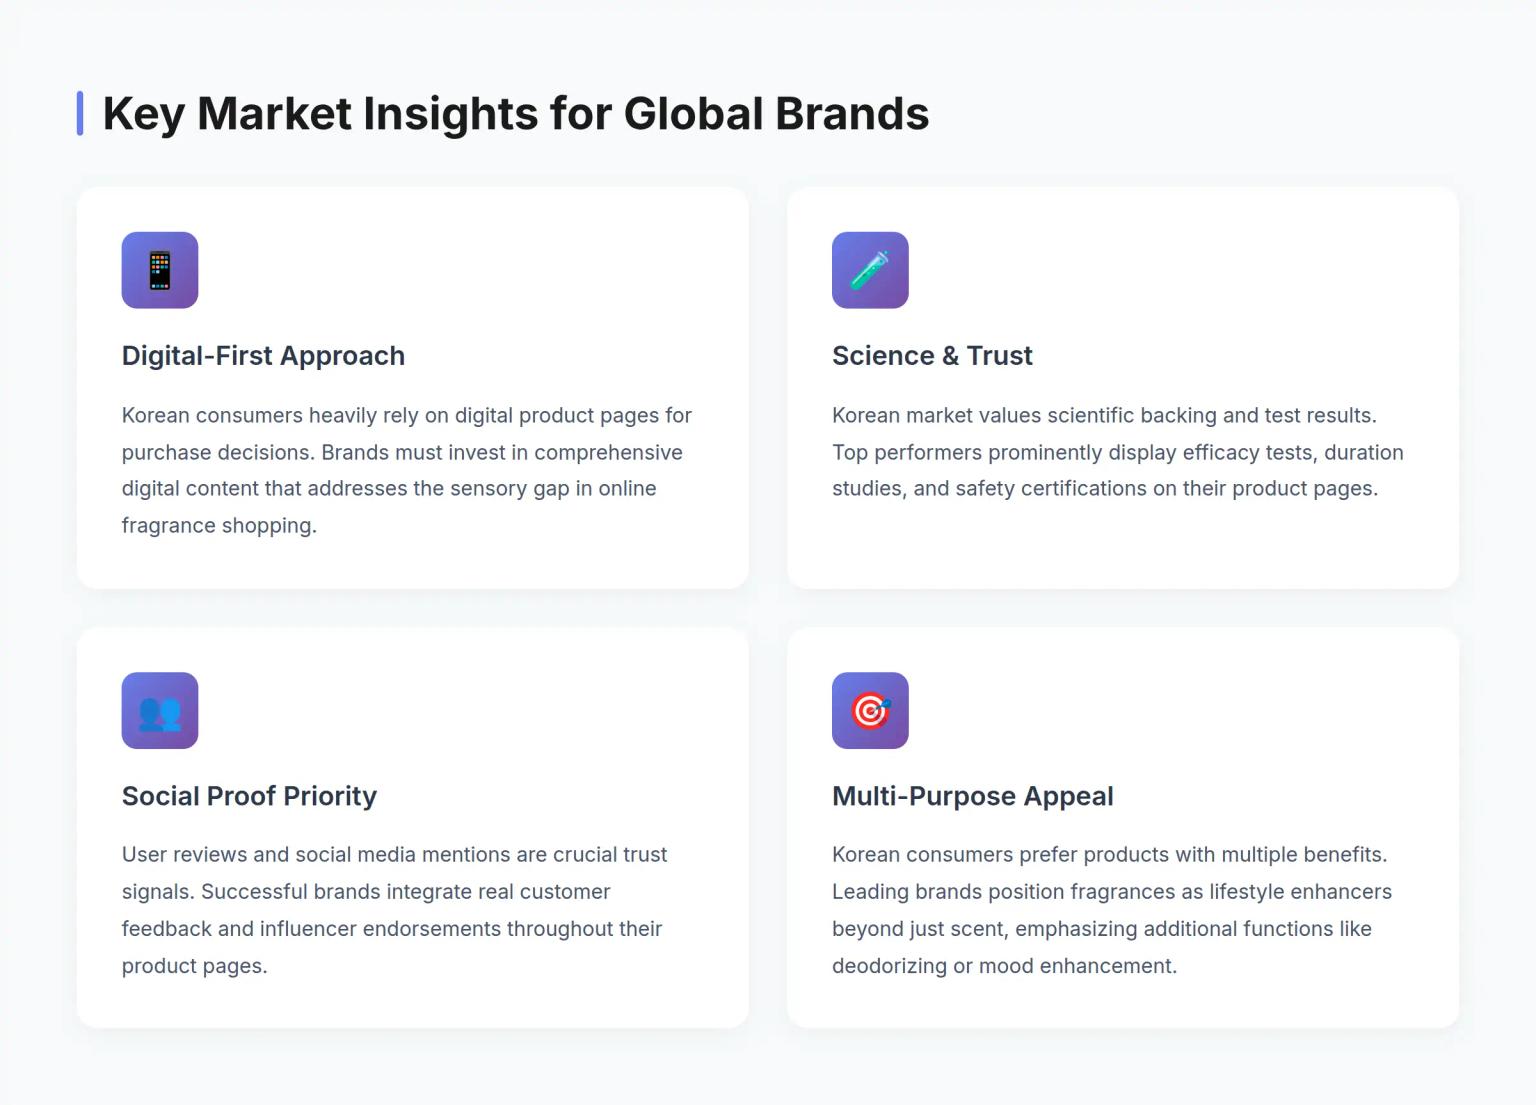Click the blue accent bar beside the title
This screenshot has width=1536, height=1105.
(x=80, y=113)
